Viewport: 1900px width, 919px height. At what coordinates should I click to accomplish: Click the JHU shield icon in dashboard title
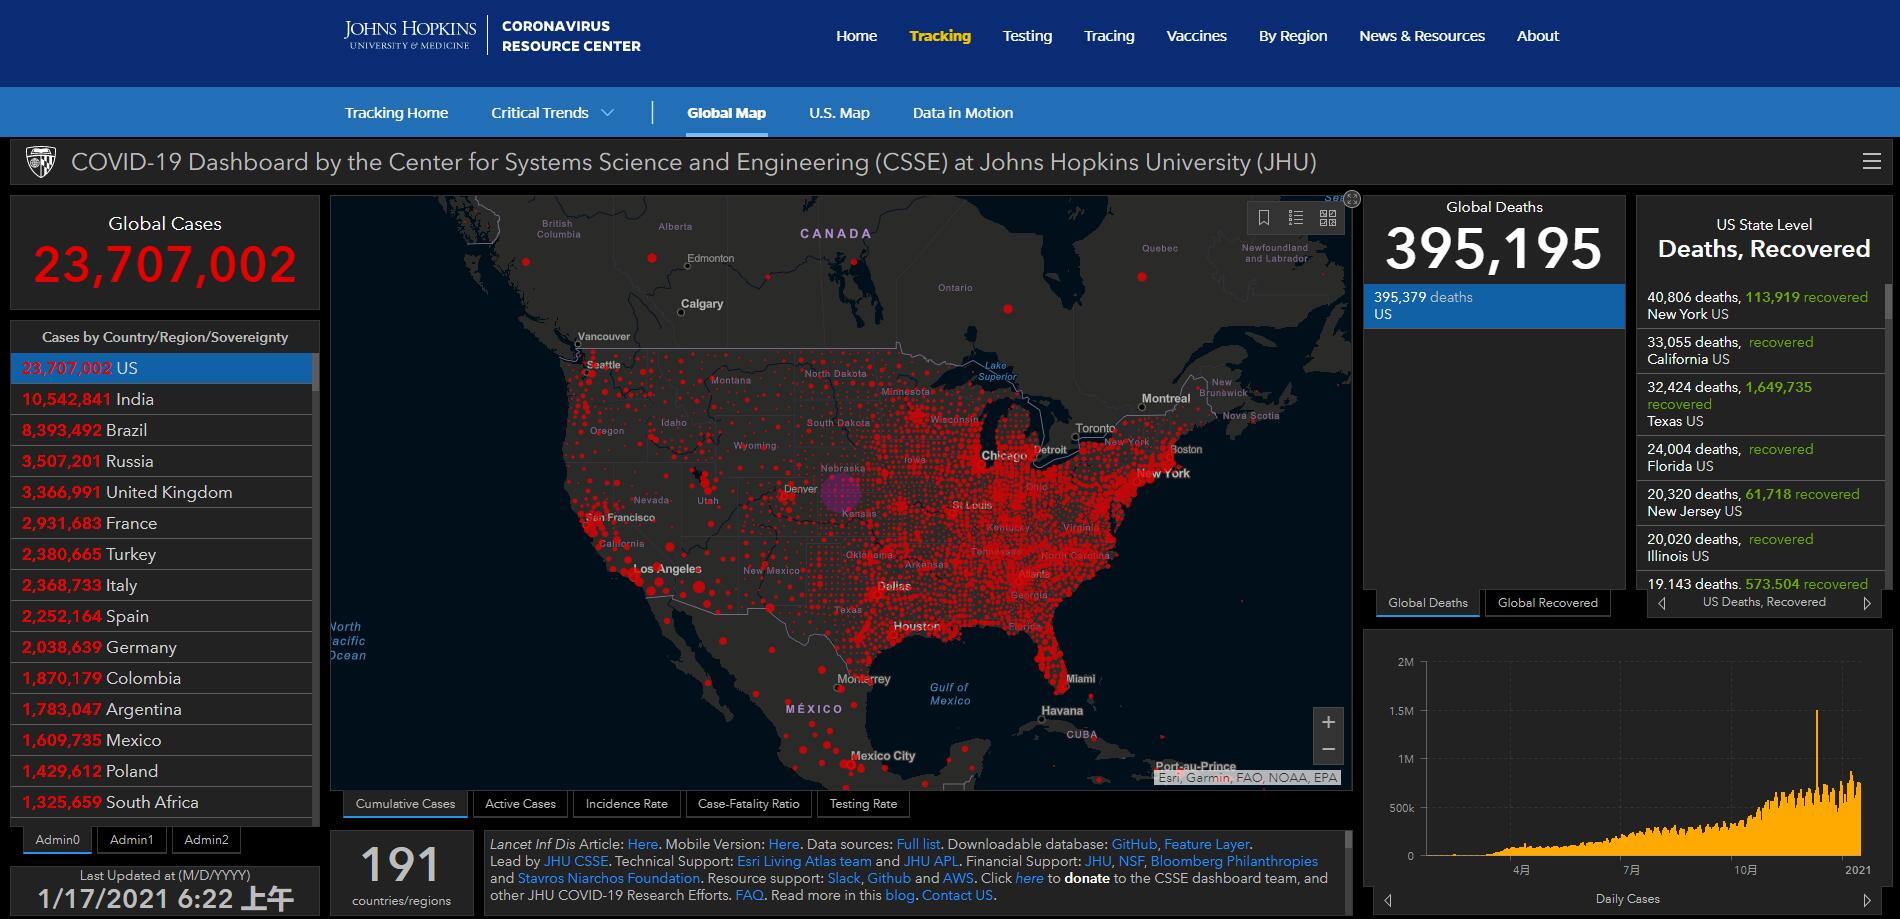(41, 162)
